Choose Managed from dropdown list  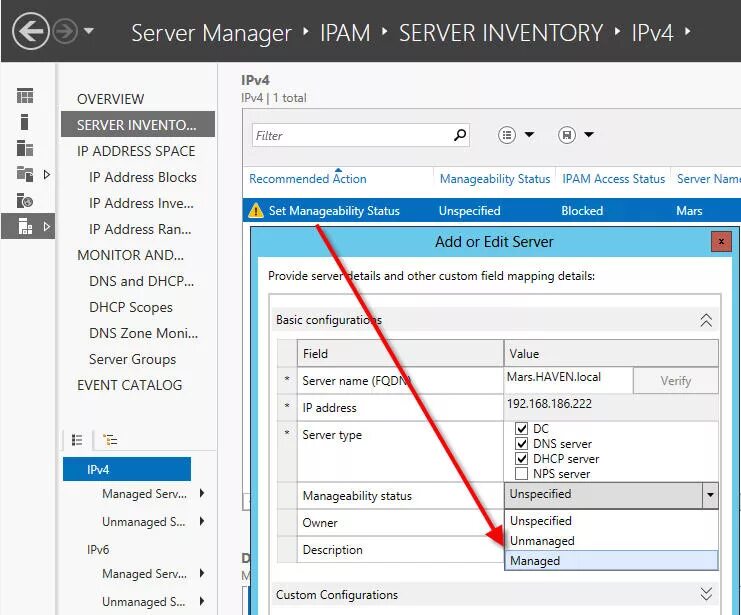611,561
